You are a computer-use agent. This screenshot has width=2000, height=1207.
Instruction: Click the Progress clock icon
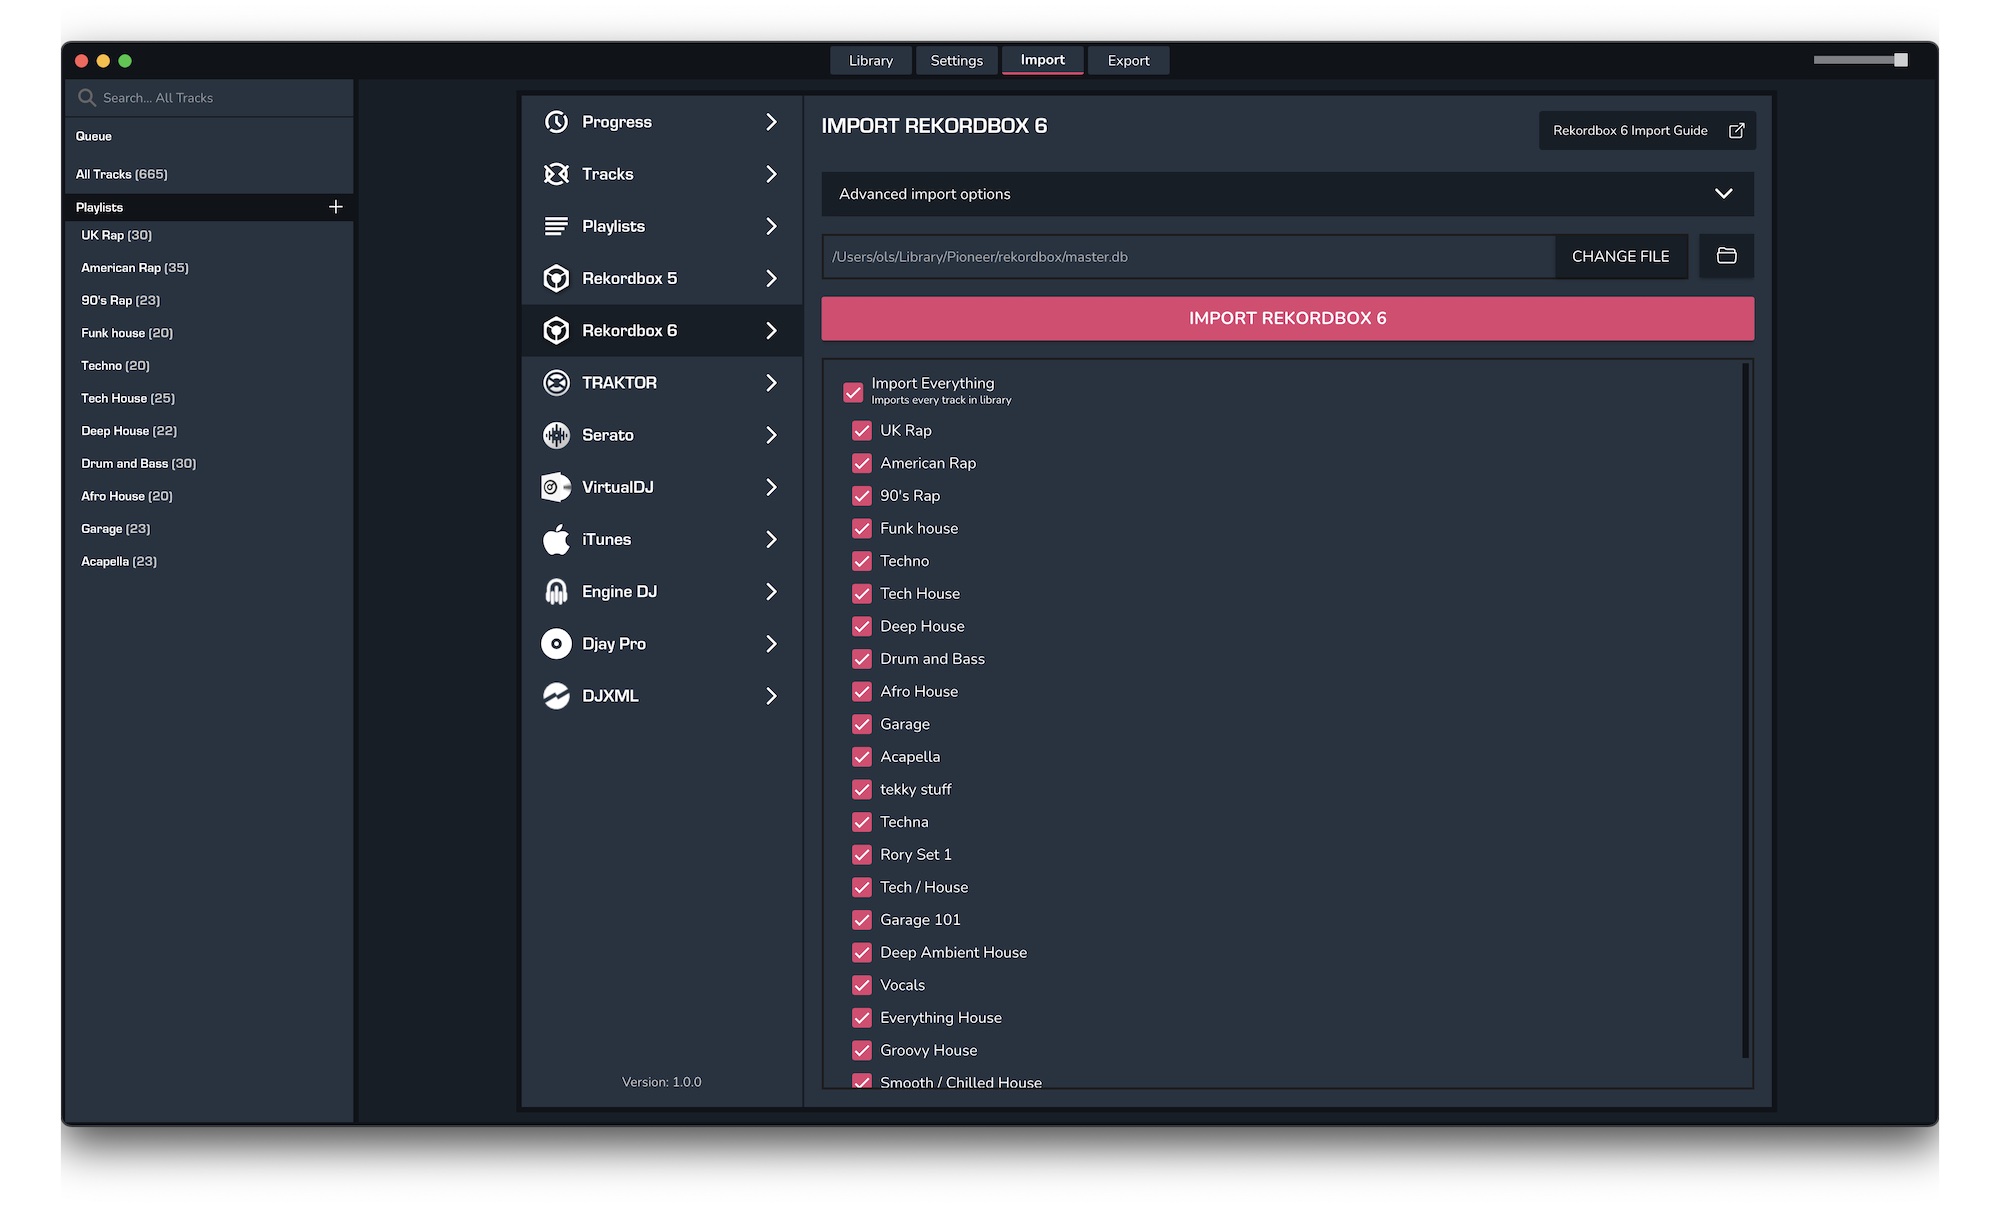click(x=556, y=122)
